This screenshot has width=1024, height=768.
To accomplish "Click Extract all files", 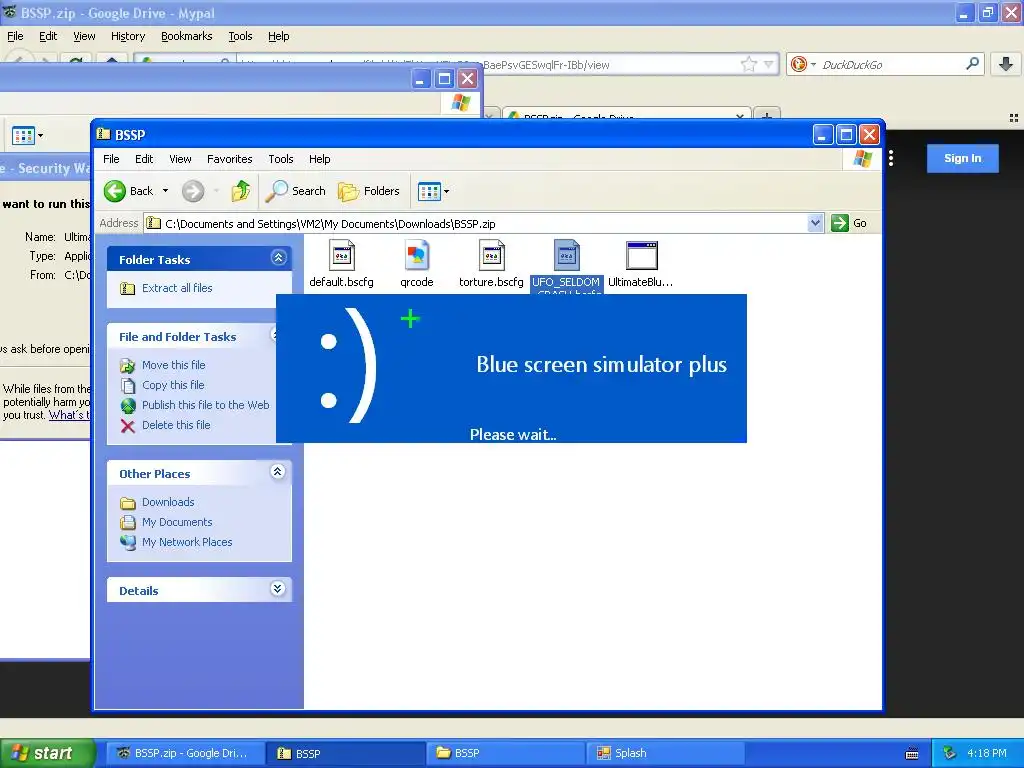I will click(177, 288).
